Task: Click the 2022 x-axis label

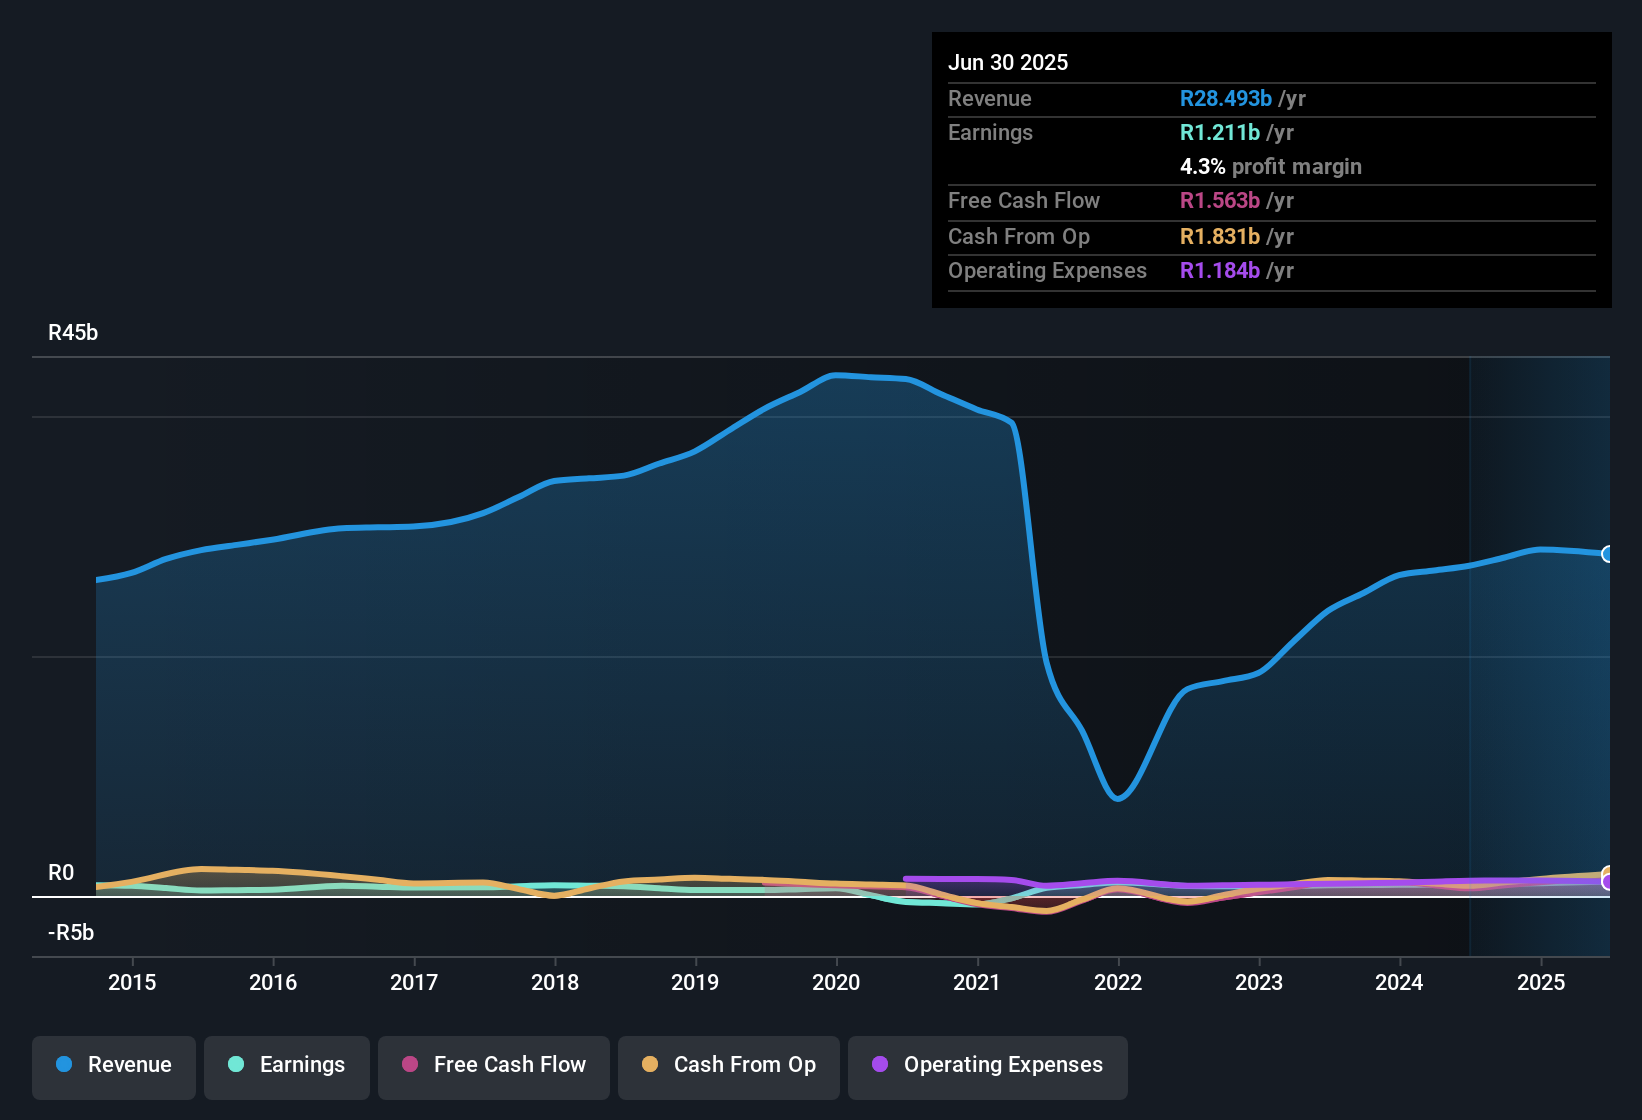Action: point(1118,983)
